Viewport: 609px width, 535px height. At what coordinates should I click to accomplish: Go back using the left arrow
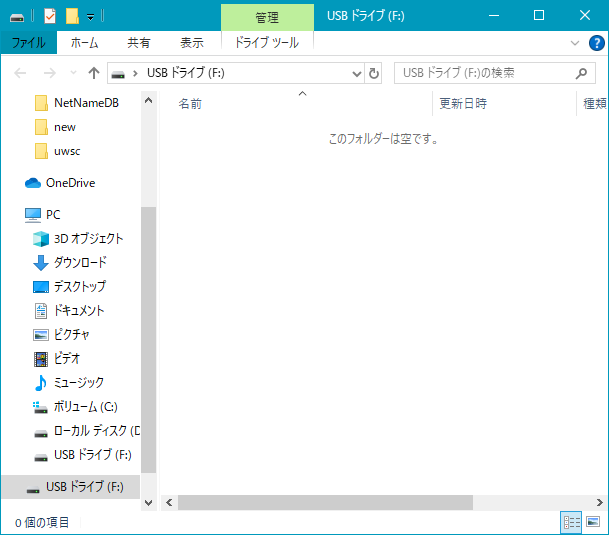point(20,73)
